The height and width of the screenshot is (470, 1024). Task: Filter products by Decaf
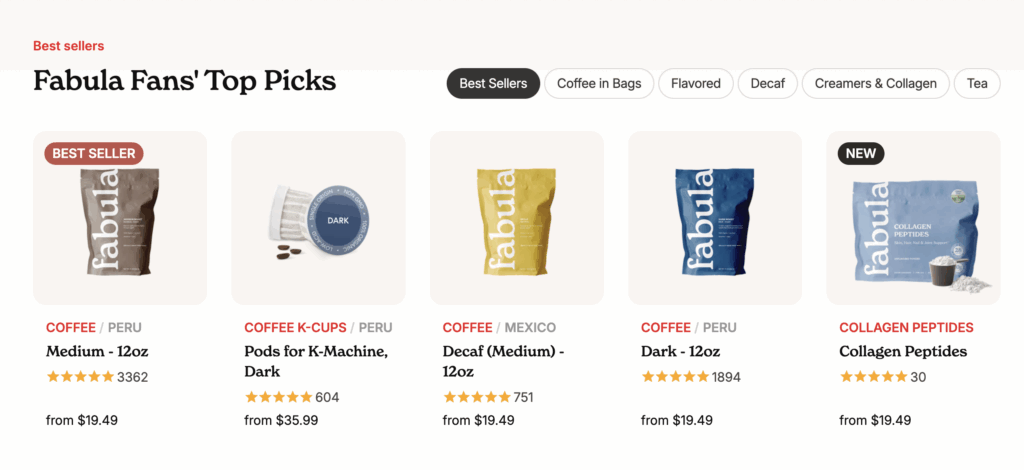click(767, 84)
